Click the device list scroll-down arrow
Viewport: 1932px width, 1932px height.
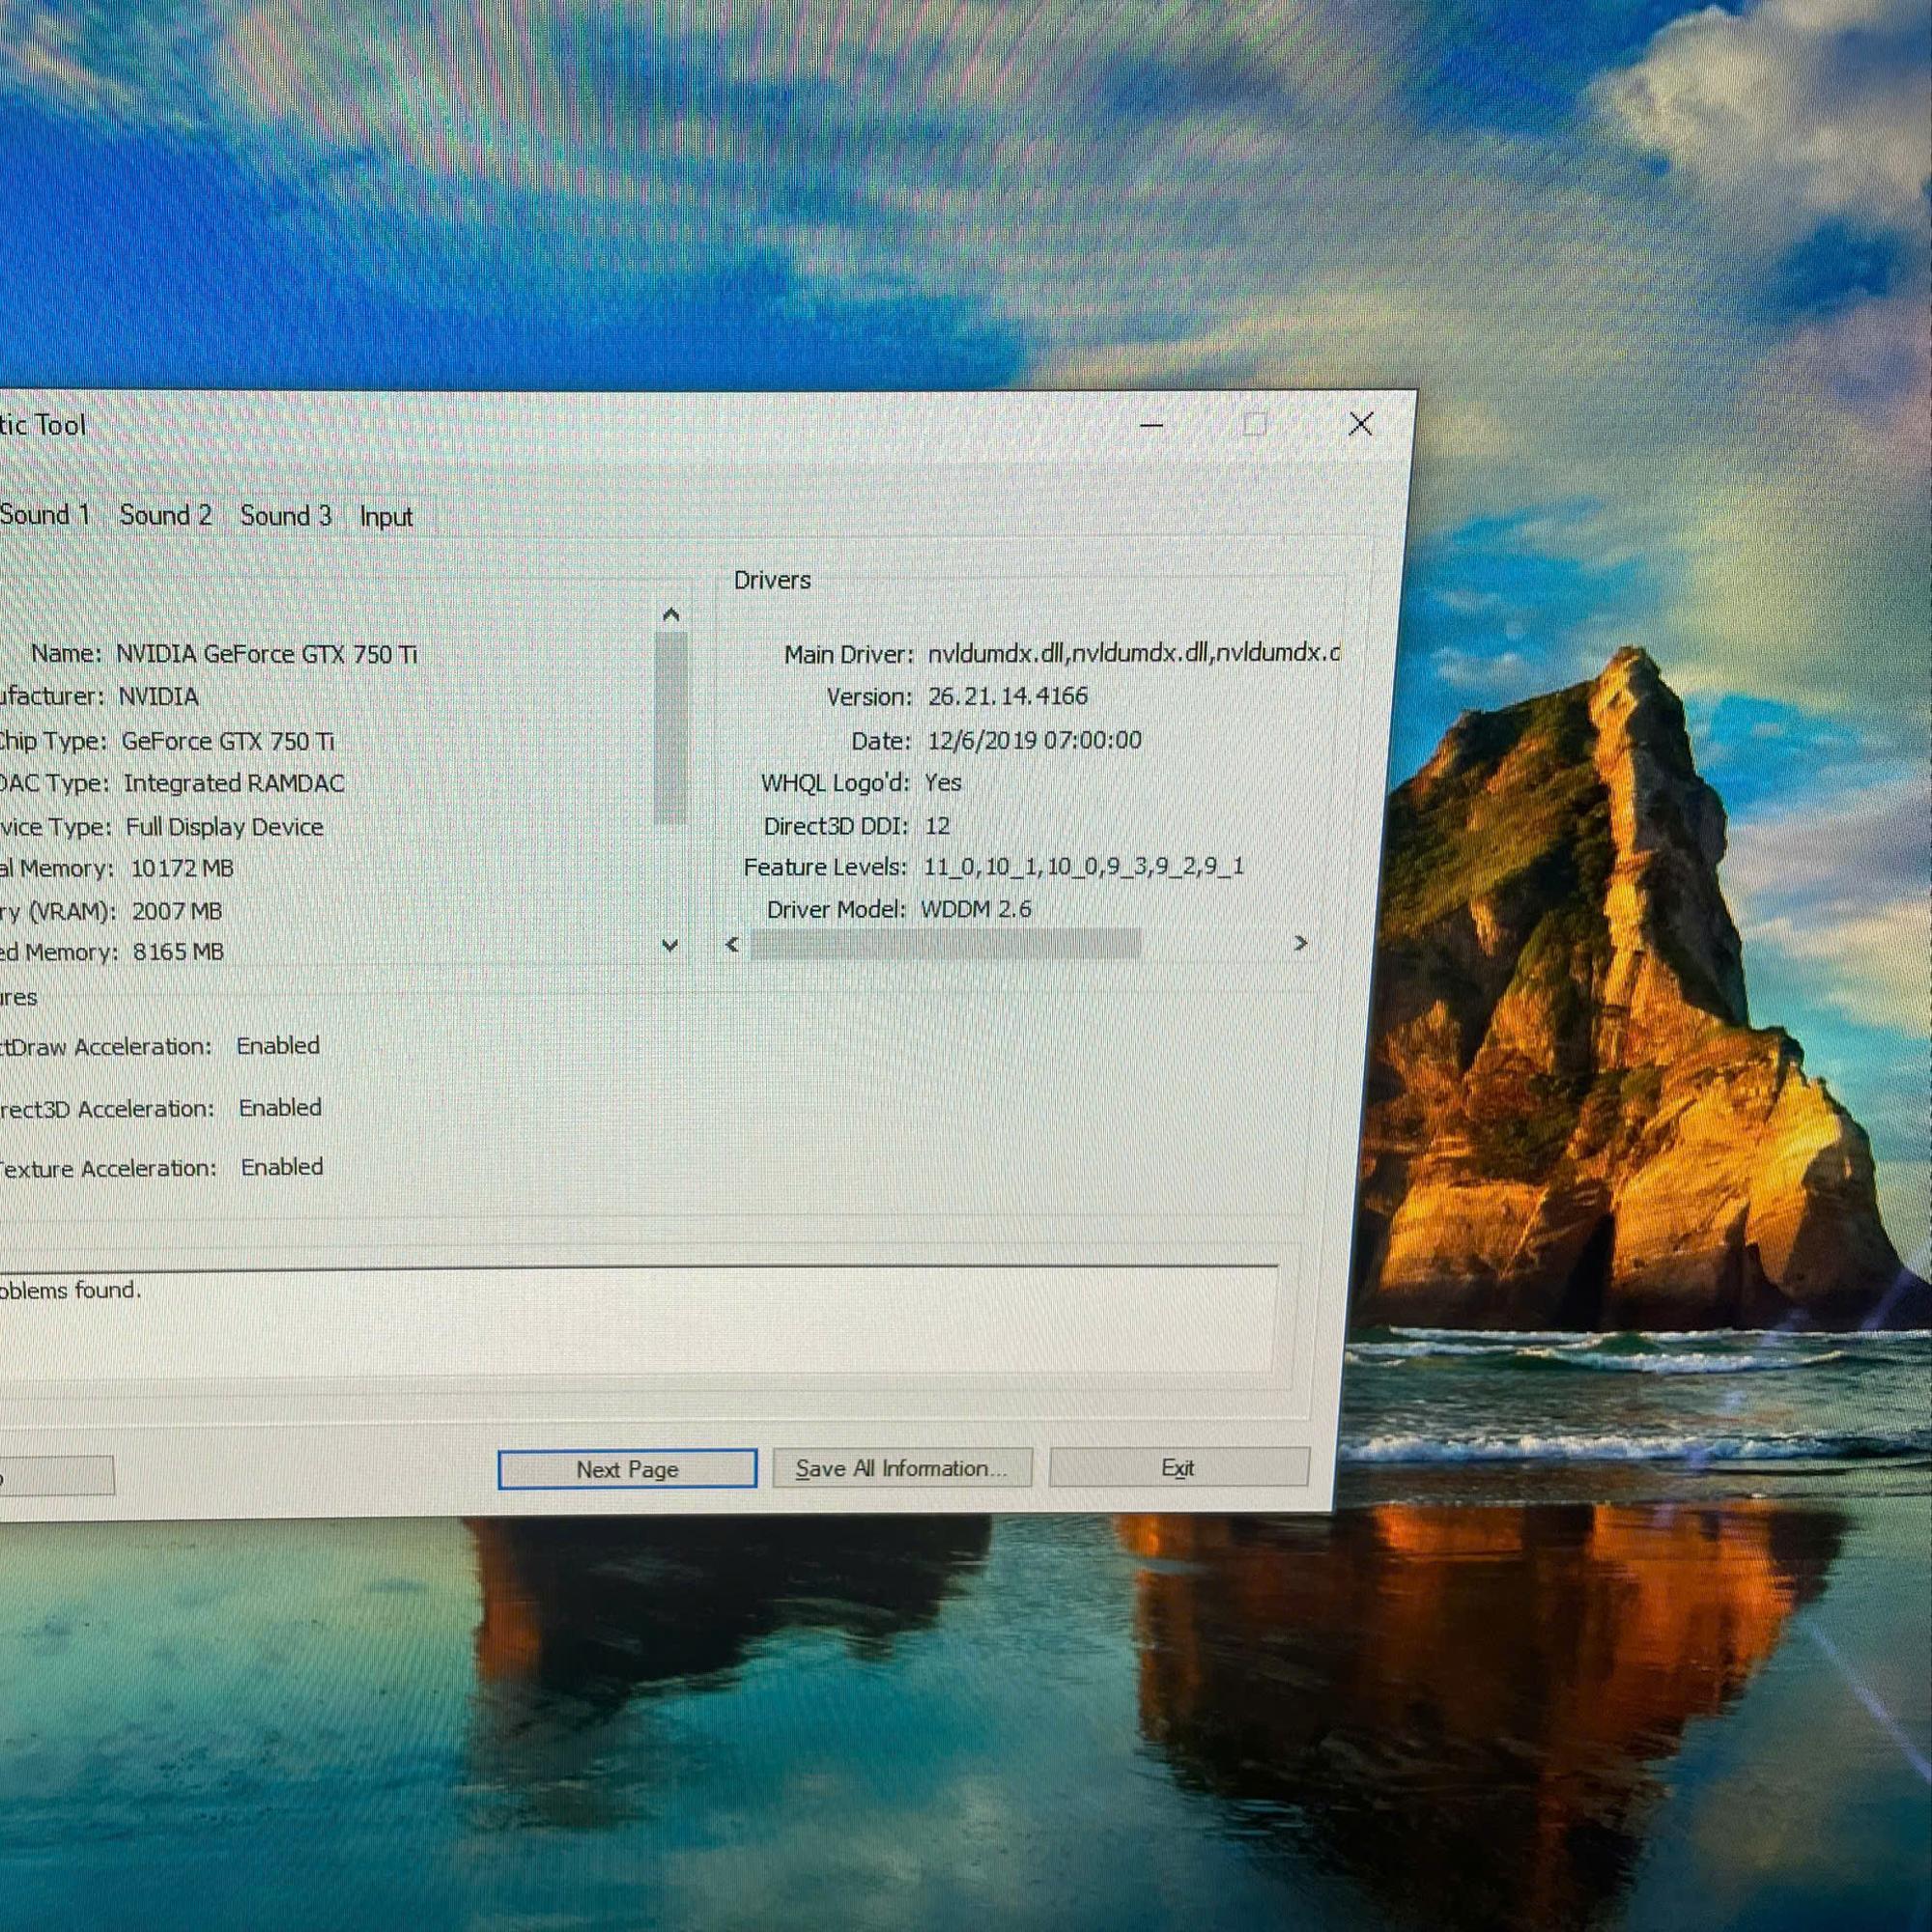point(671,945)
